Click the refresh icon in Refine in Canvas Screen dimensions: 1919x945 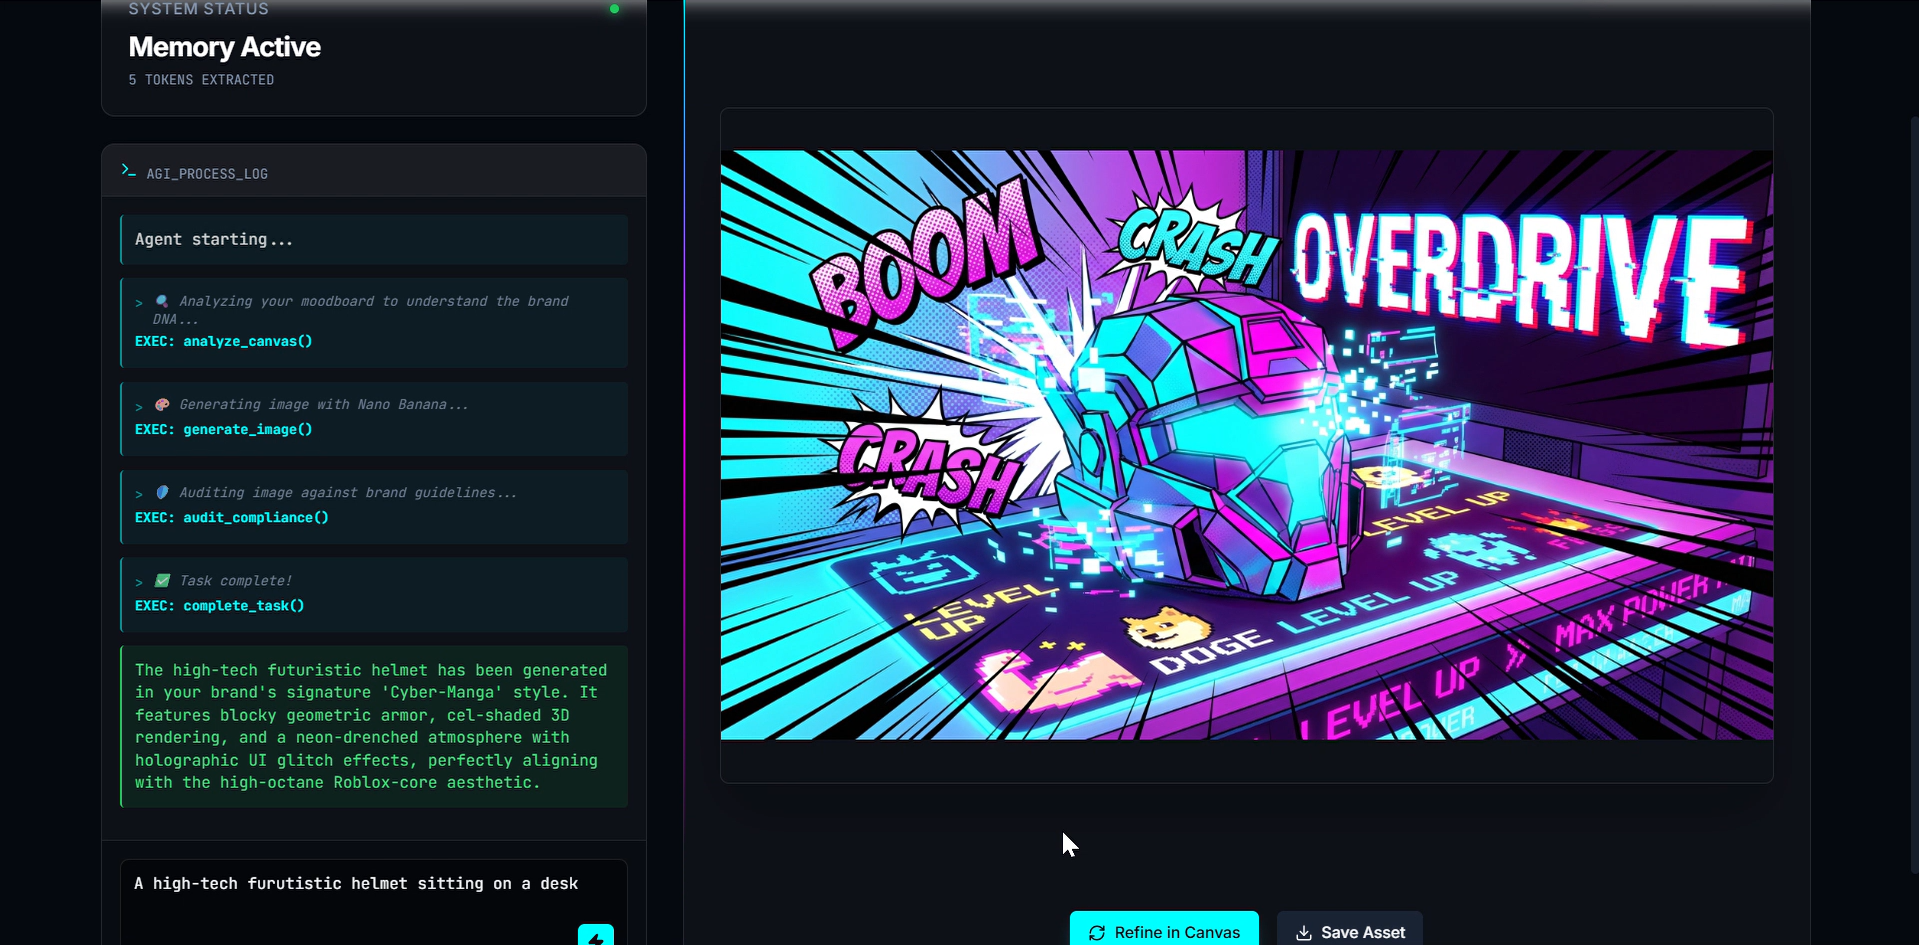(1097, 933)
